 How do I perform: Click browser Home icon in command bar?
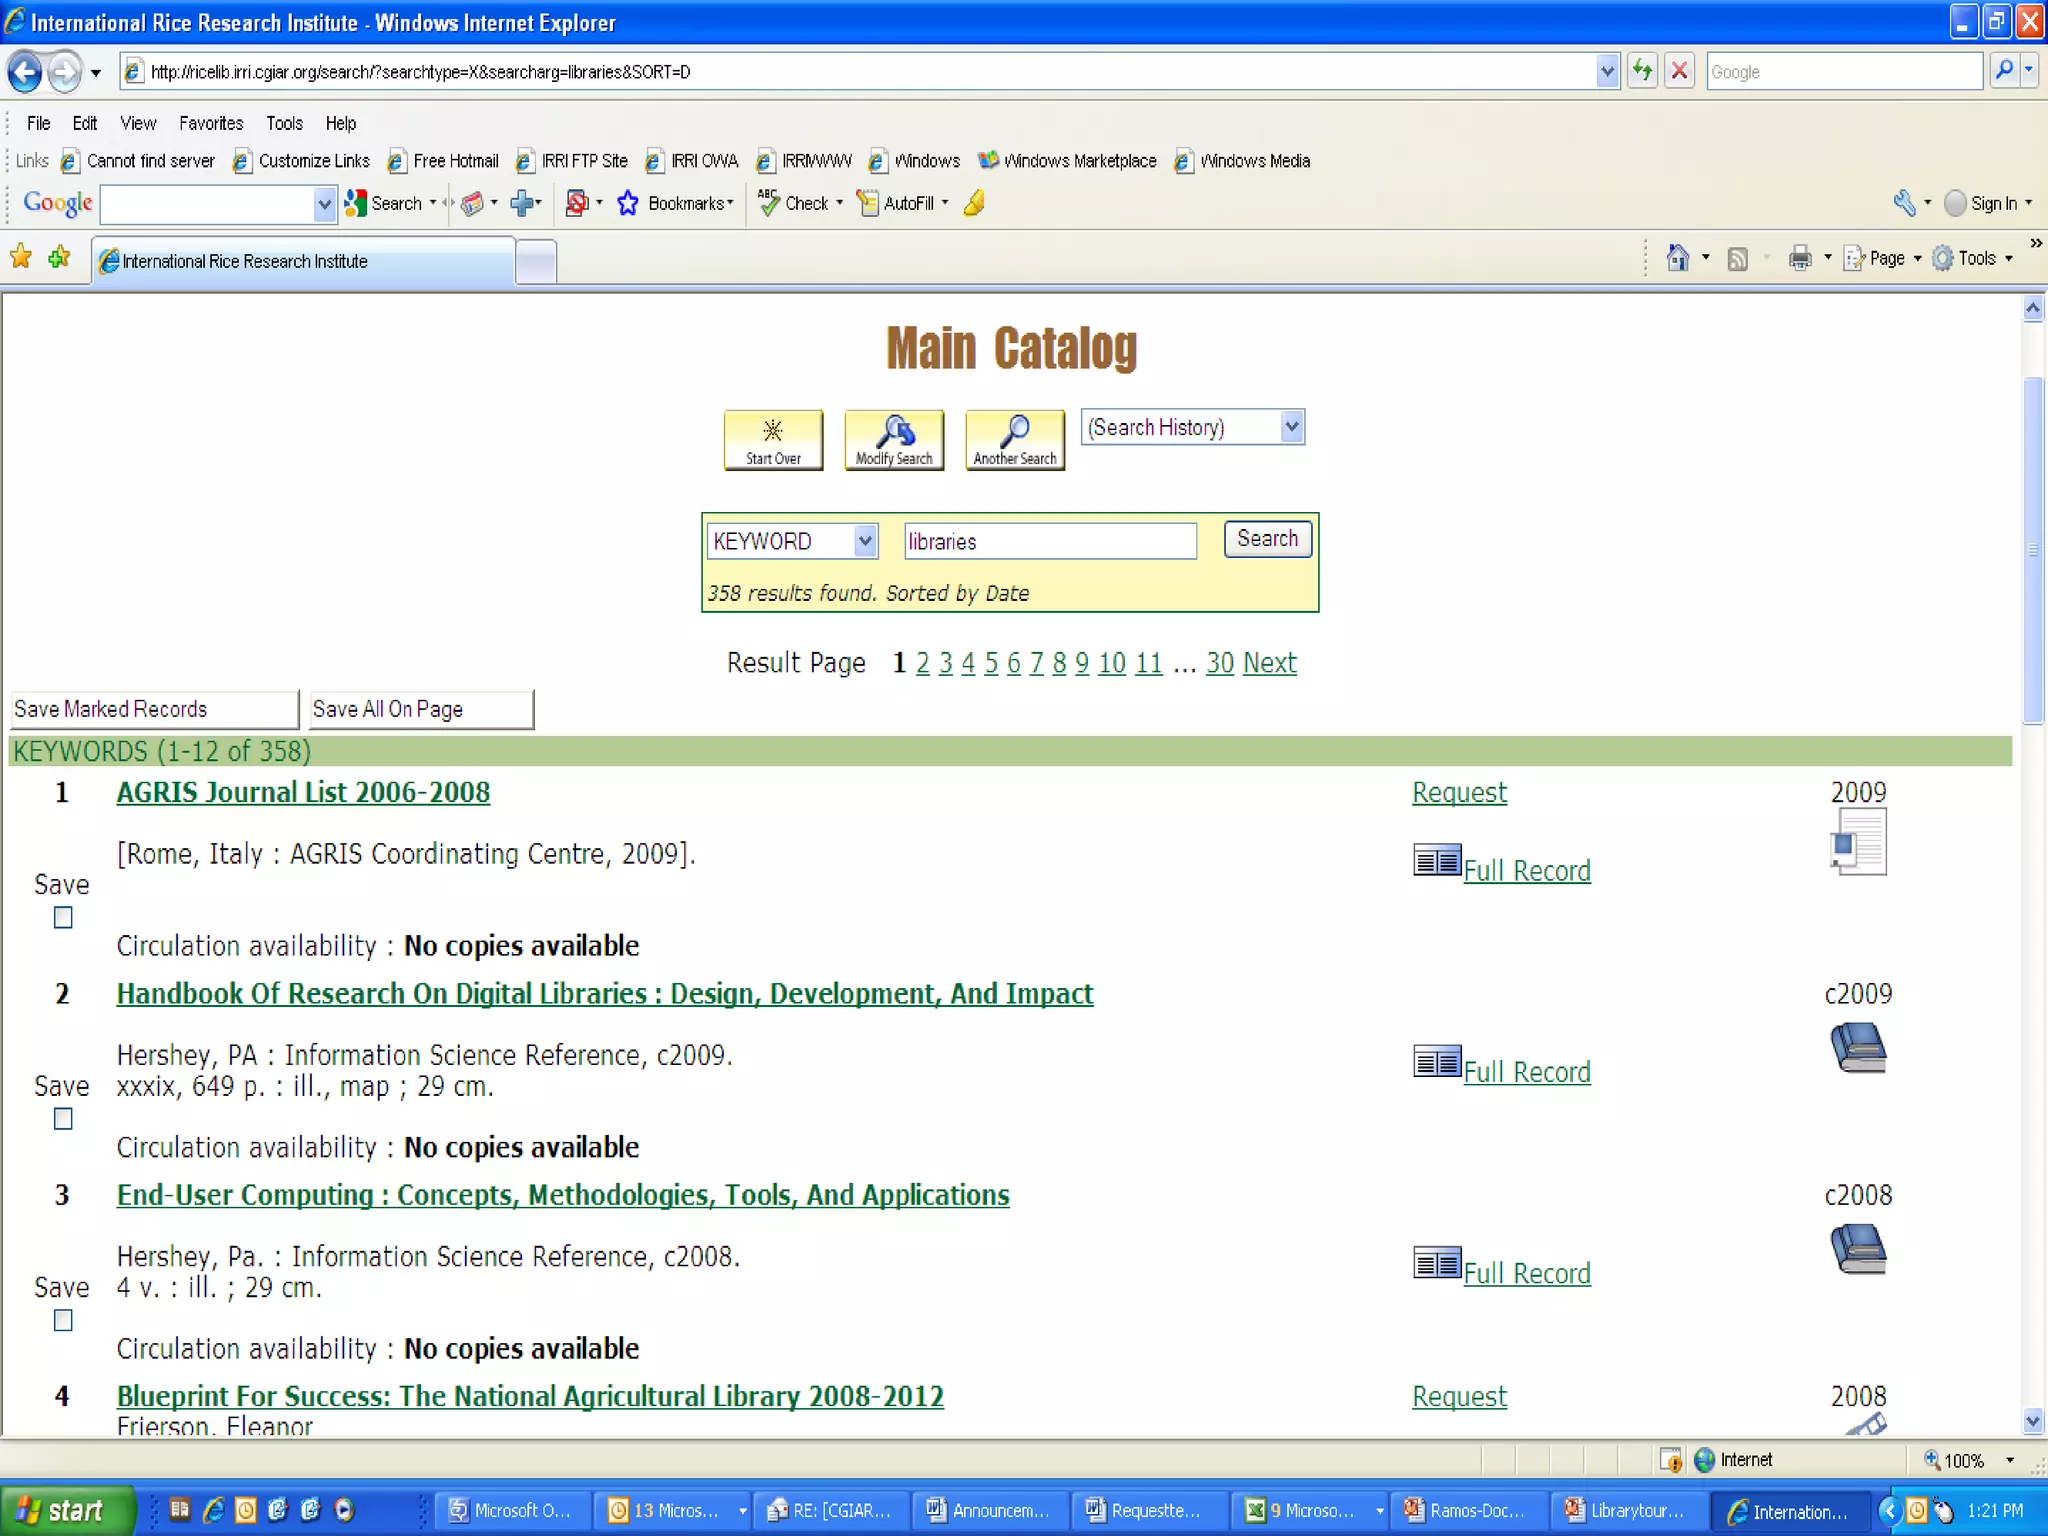coord(1677,258)
